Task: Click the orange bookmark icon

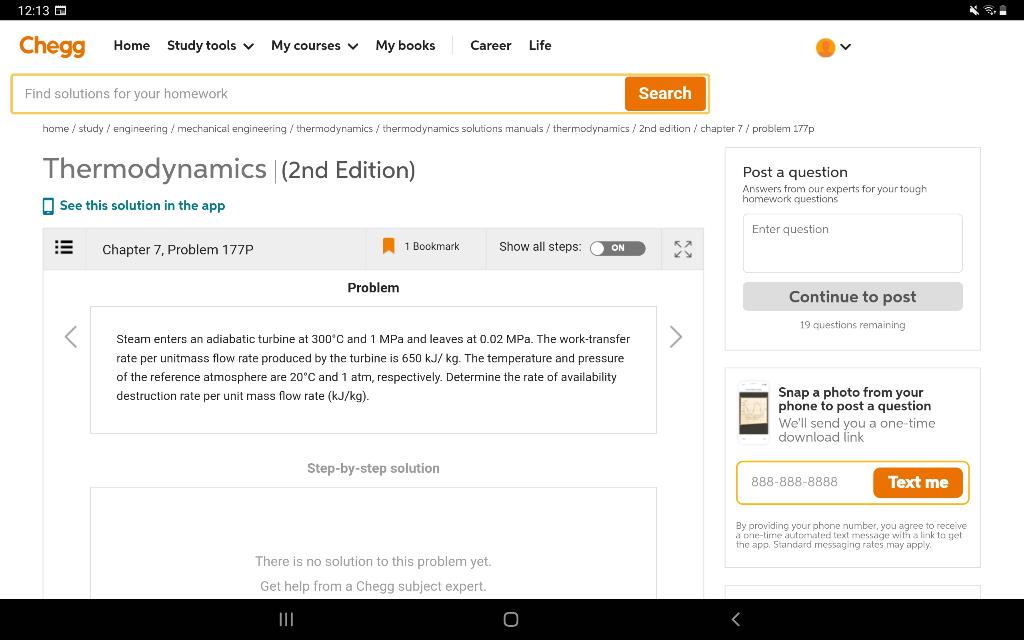Action: pos(389,246)
